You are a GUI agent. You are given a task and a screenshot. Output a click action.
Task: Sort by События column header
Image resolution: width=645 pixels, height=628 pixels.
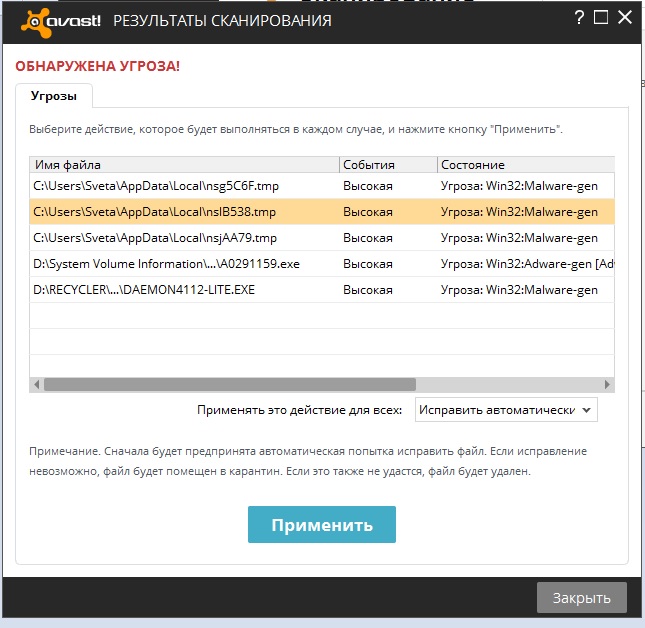click(388, 165)
